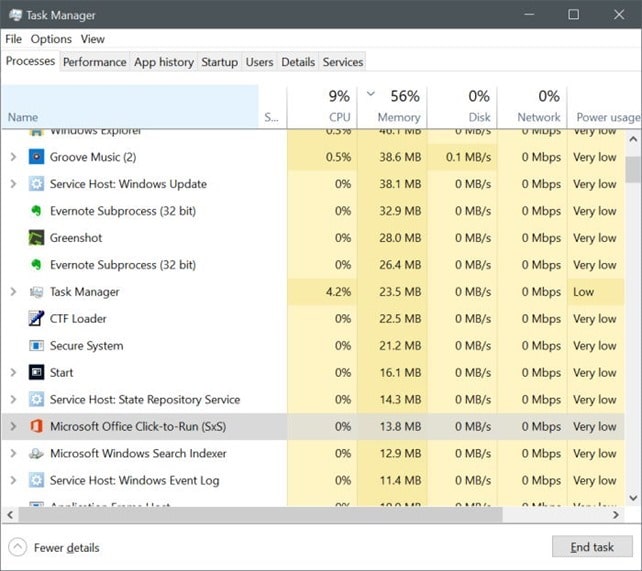Click the State Repository Service gear icon

[x=36, y=399]
